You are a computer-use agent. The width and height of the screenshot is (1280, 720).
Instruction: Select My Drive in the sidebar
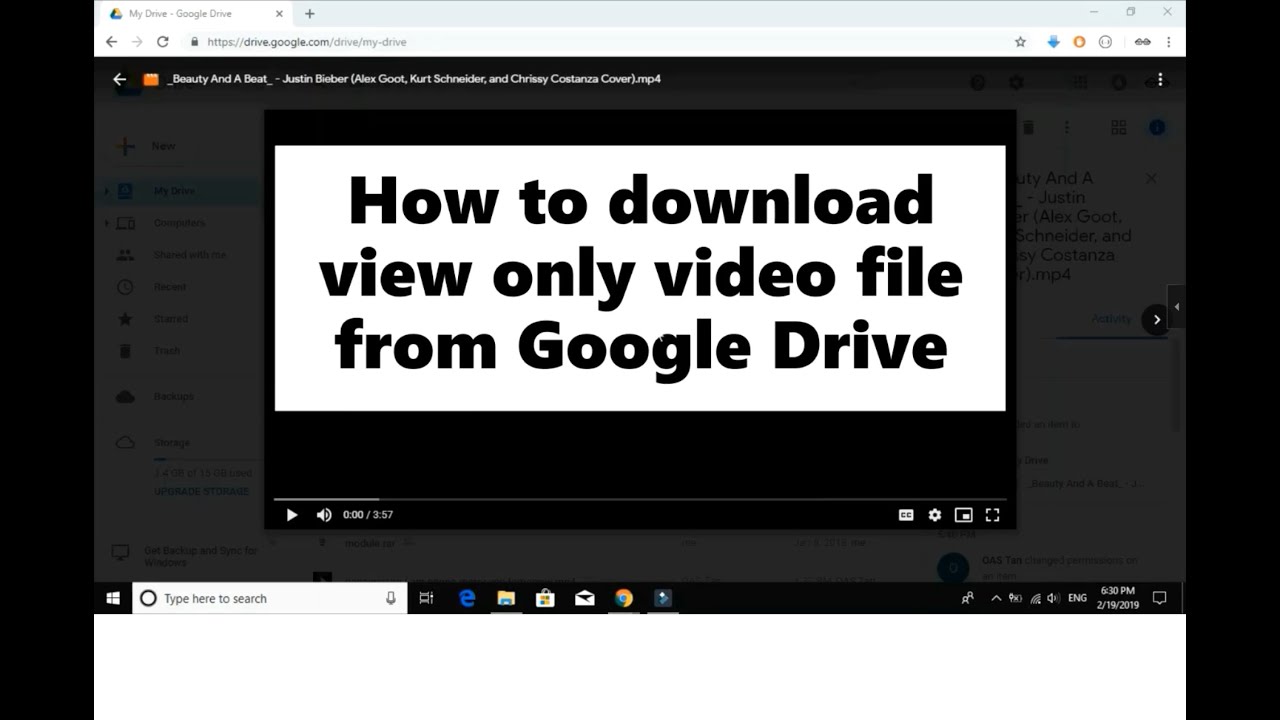(x=174, y=191)
